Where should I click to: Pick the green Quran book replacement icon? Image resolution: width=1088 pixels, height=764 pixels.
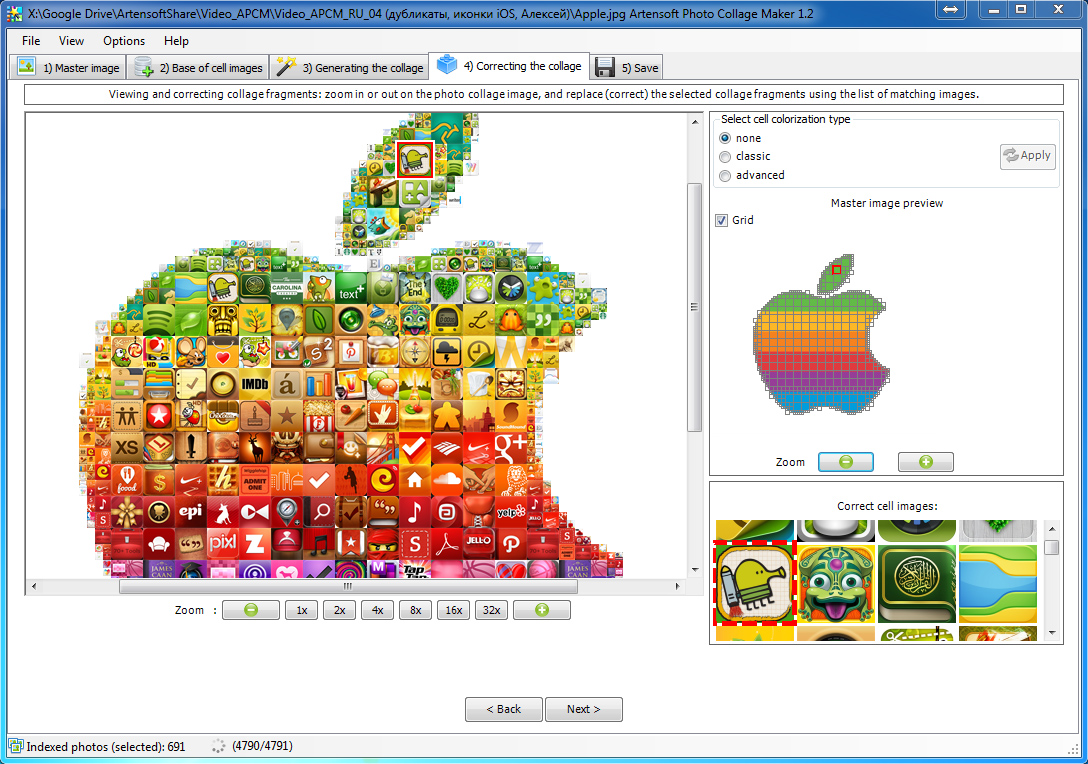[917, 583]
